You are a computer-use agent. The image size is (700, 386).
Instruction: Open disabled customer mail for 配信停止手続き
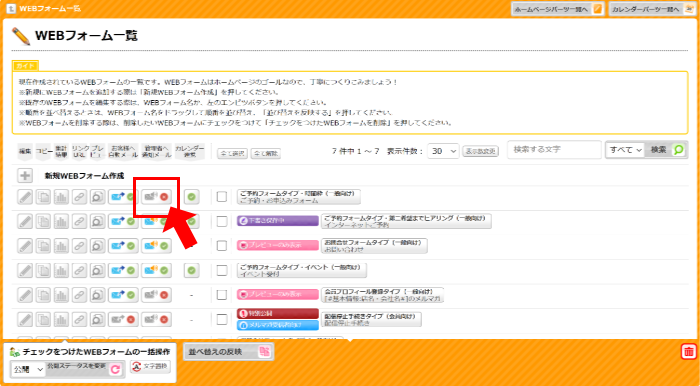tap(123, 320)
